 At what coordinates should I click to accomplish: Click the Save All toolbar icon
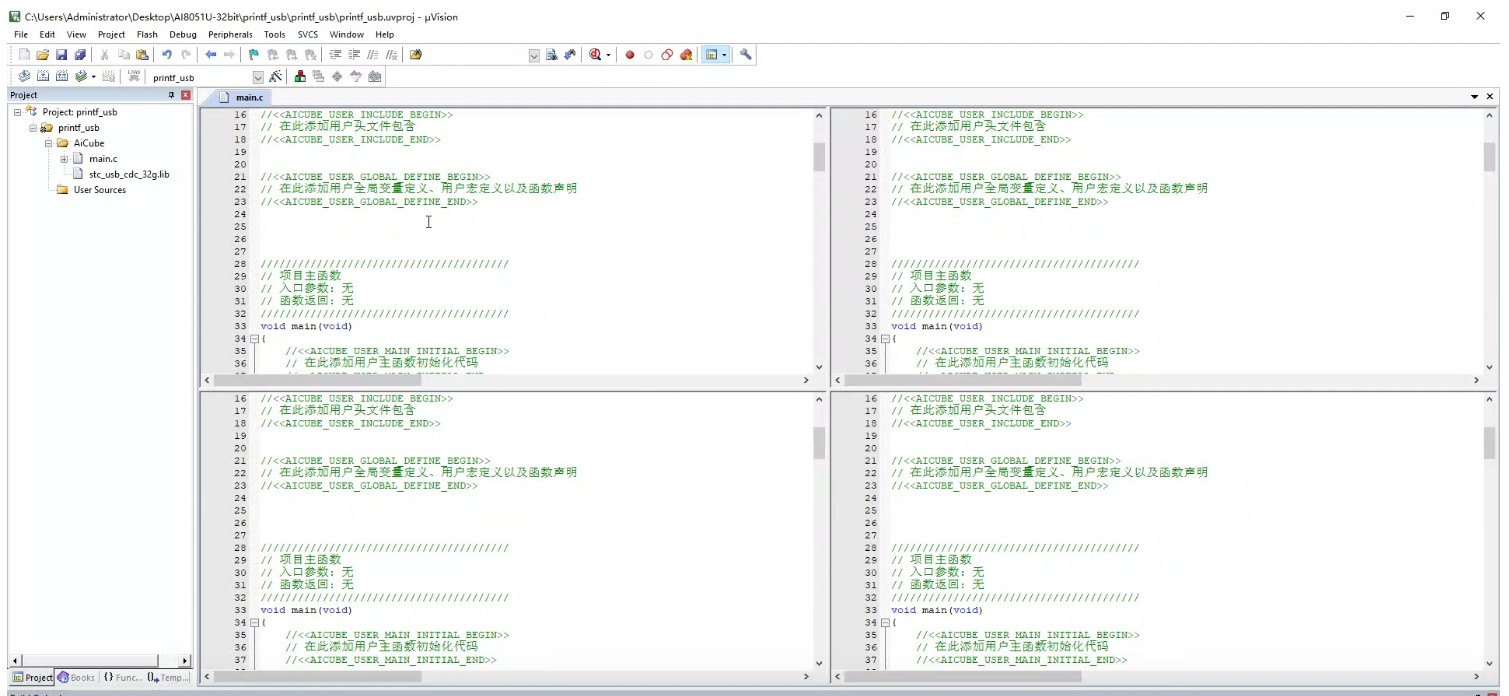[x=80, y=55]
